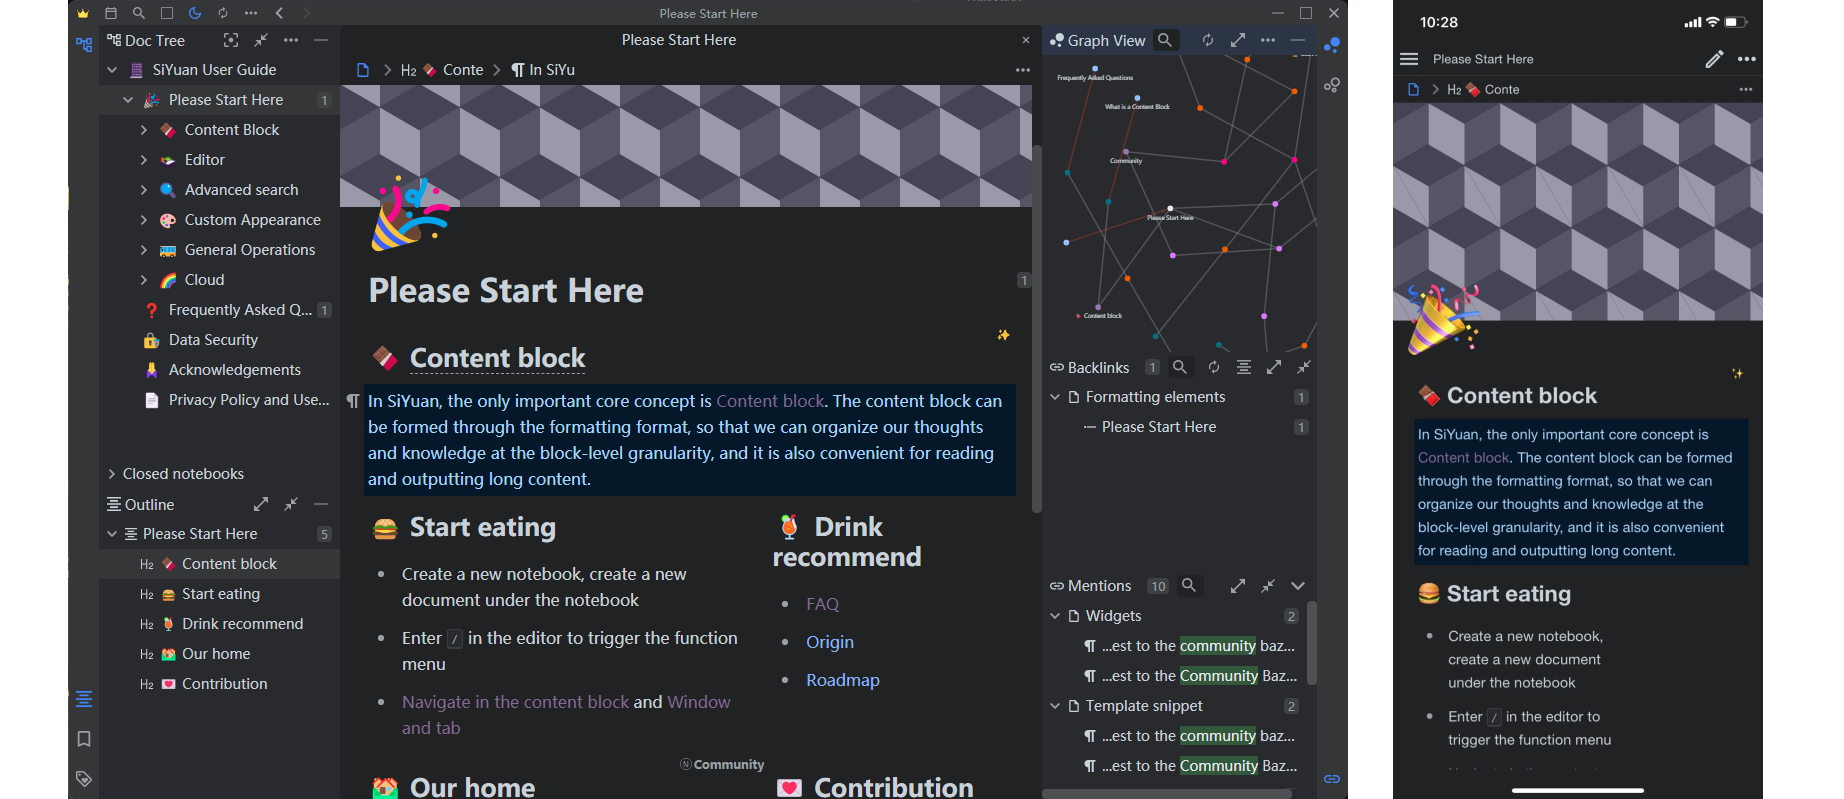This screenshot has height=799, width=1844.
Task: Open the Bookmark panel in left dock
Action: [84, 739]
